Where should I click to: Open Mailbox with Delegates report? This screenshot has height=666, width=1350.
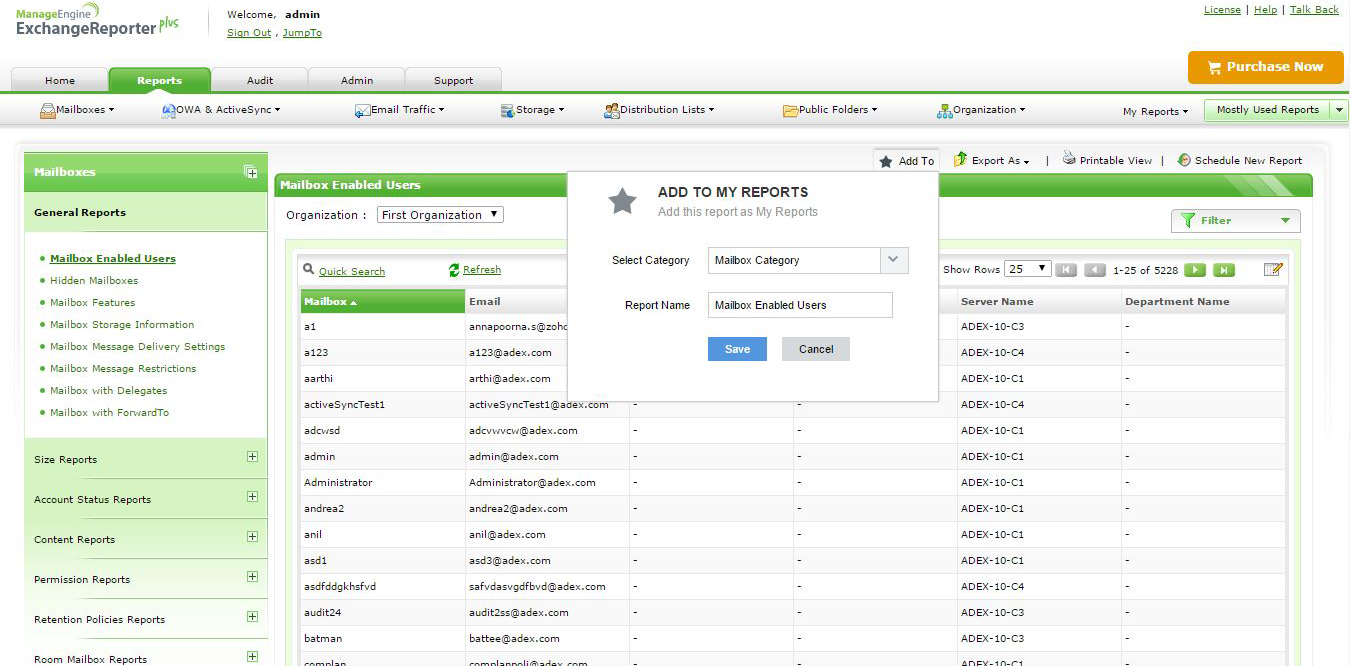click(x=108, y=391)
